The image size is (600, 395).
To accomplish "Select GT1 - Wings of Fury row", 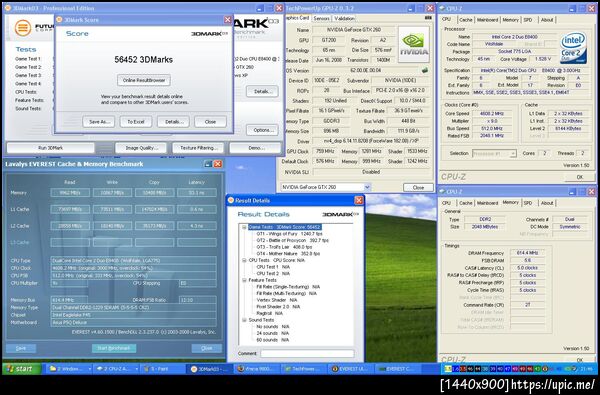I will 289,234.
